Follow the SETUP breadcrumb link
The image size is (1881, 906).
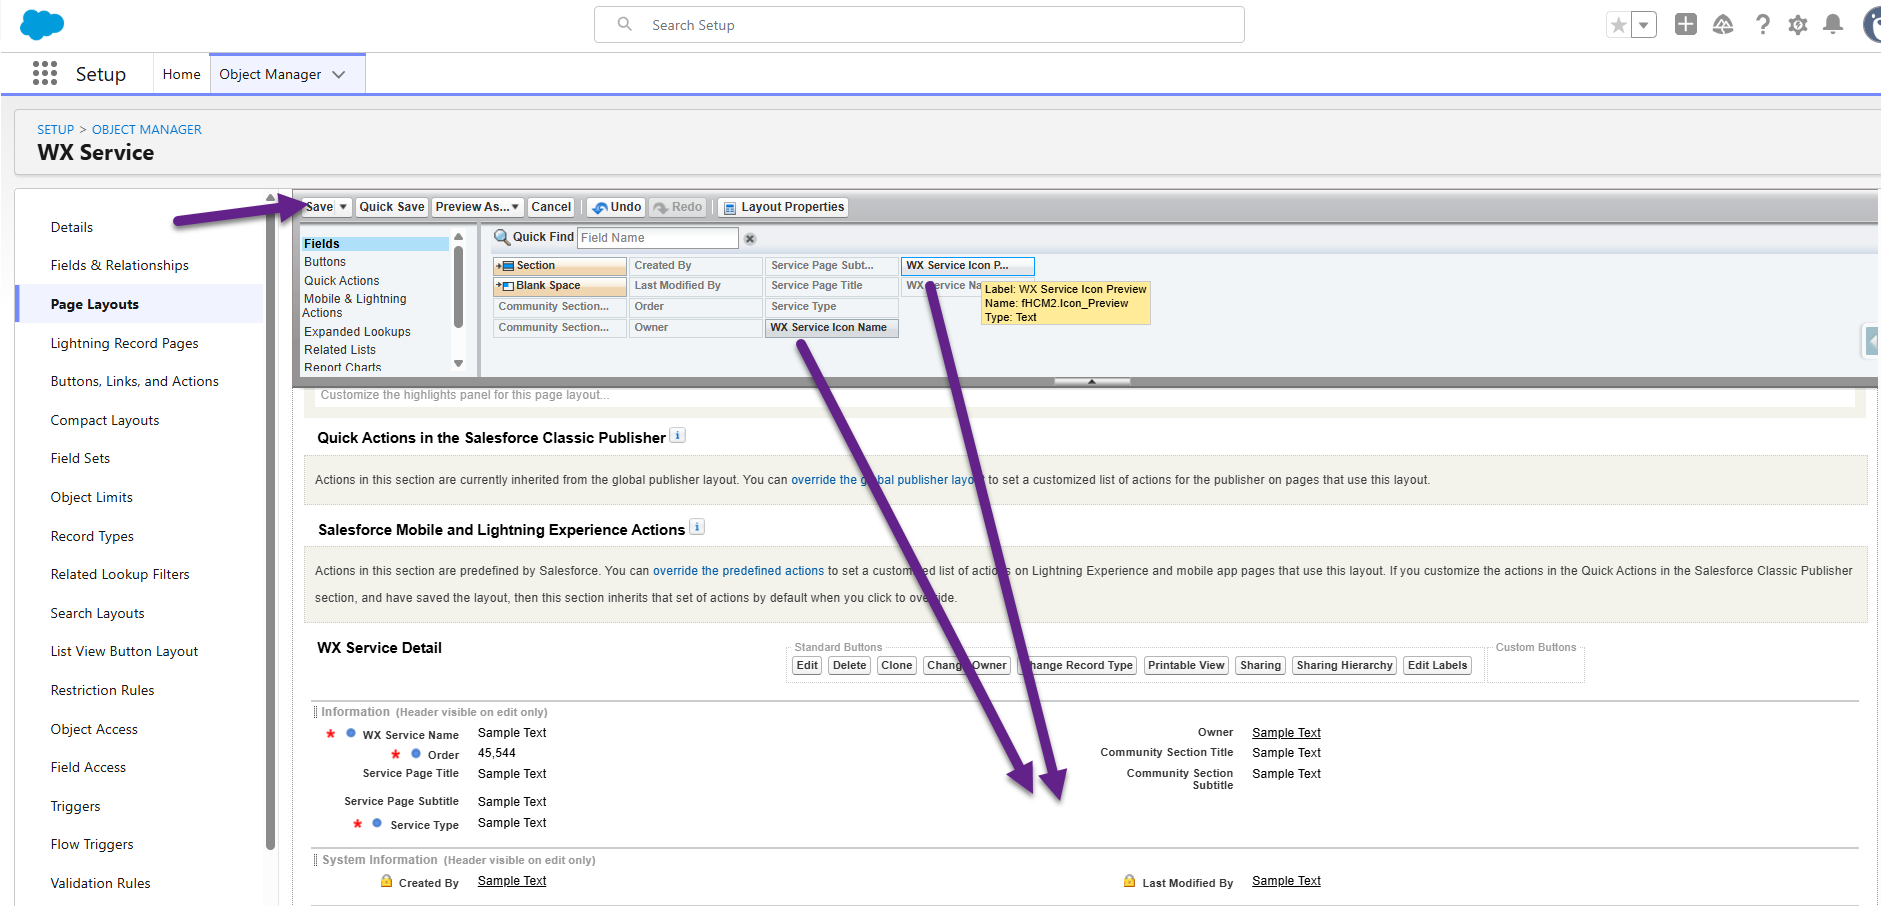(x=55, y=130)
